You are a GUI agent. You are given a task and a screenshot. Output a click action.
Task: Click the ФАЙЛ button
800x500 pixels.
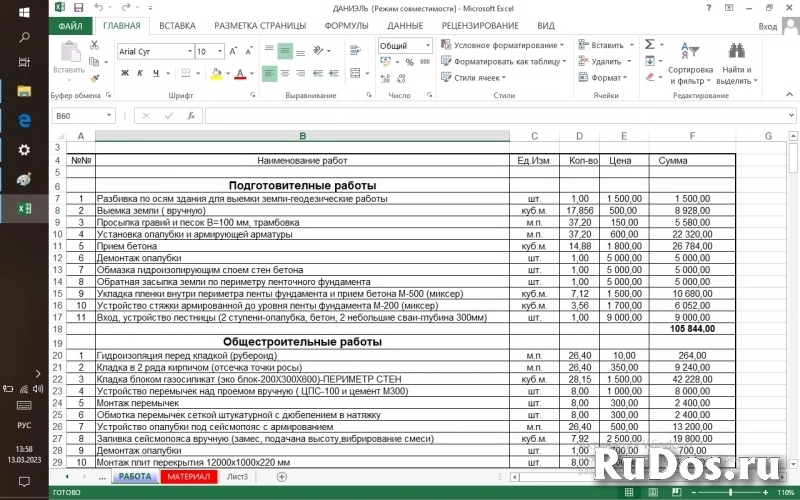tap(70, 25)
